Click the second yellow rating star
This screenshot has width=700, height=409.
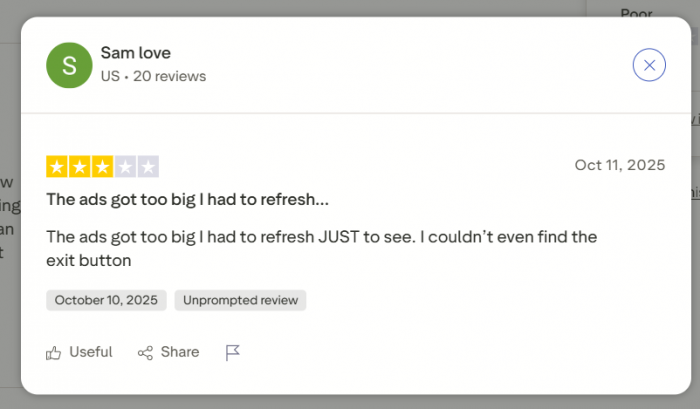click(80, 167)
